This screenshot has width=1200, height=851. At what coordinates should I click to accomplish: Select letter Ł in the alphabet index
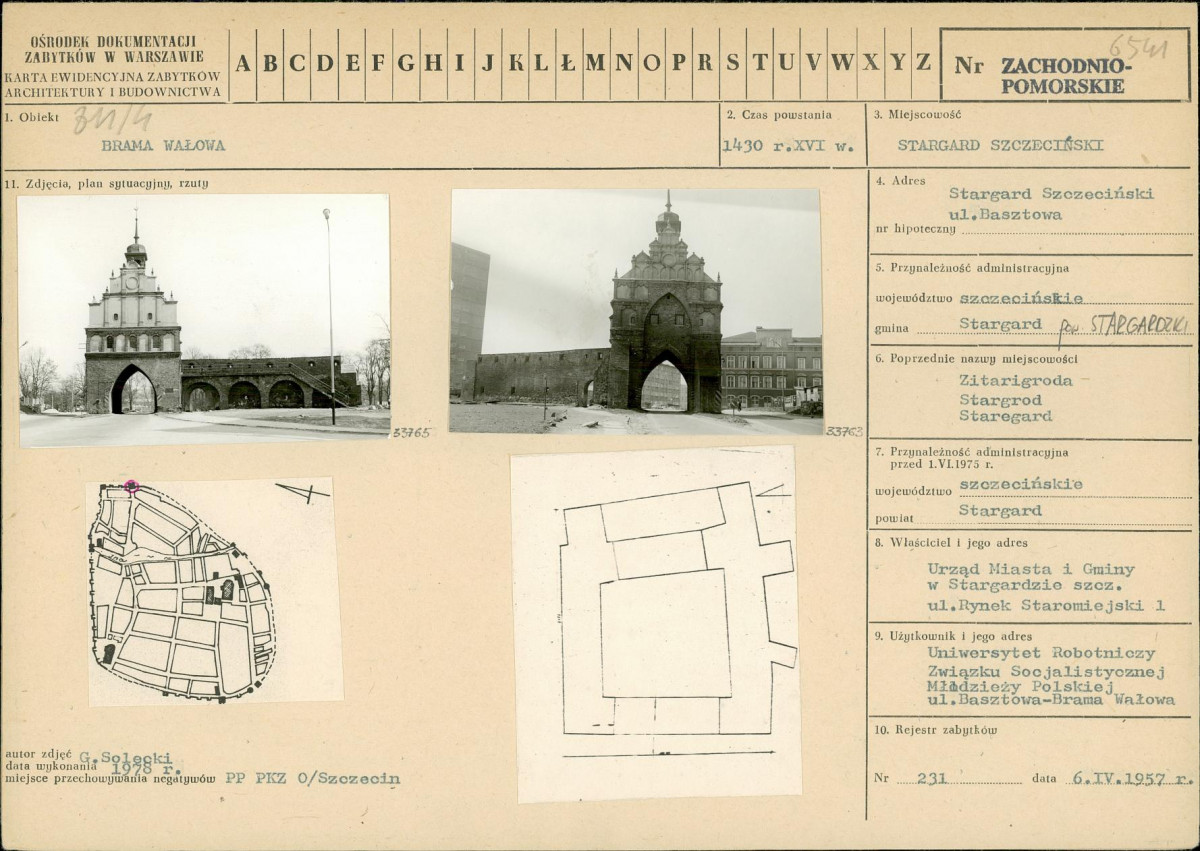click(x=568, y=64)
